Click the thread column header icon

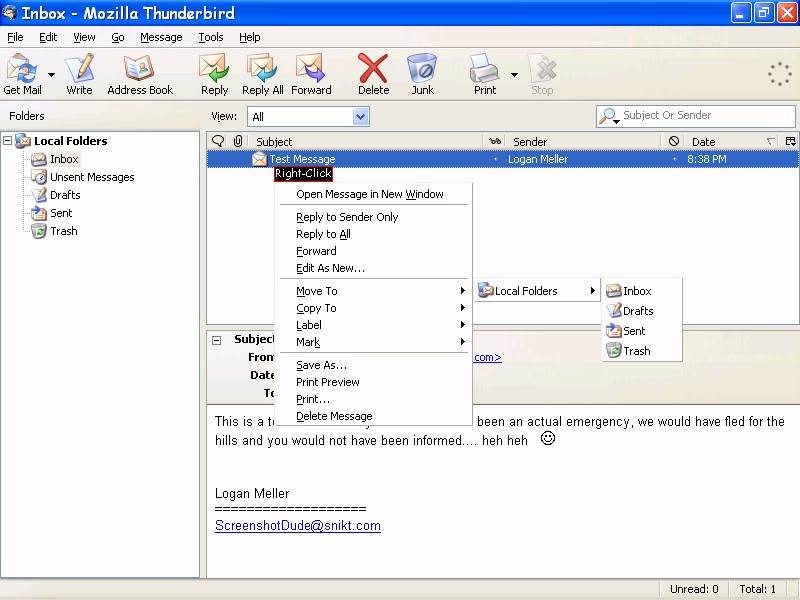coord(218,141)
